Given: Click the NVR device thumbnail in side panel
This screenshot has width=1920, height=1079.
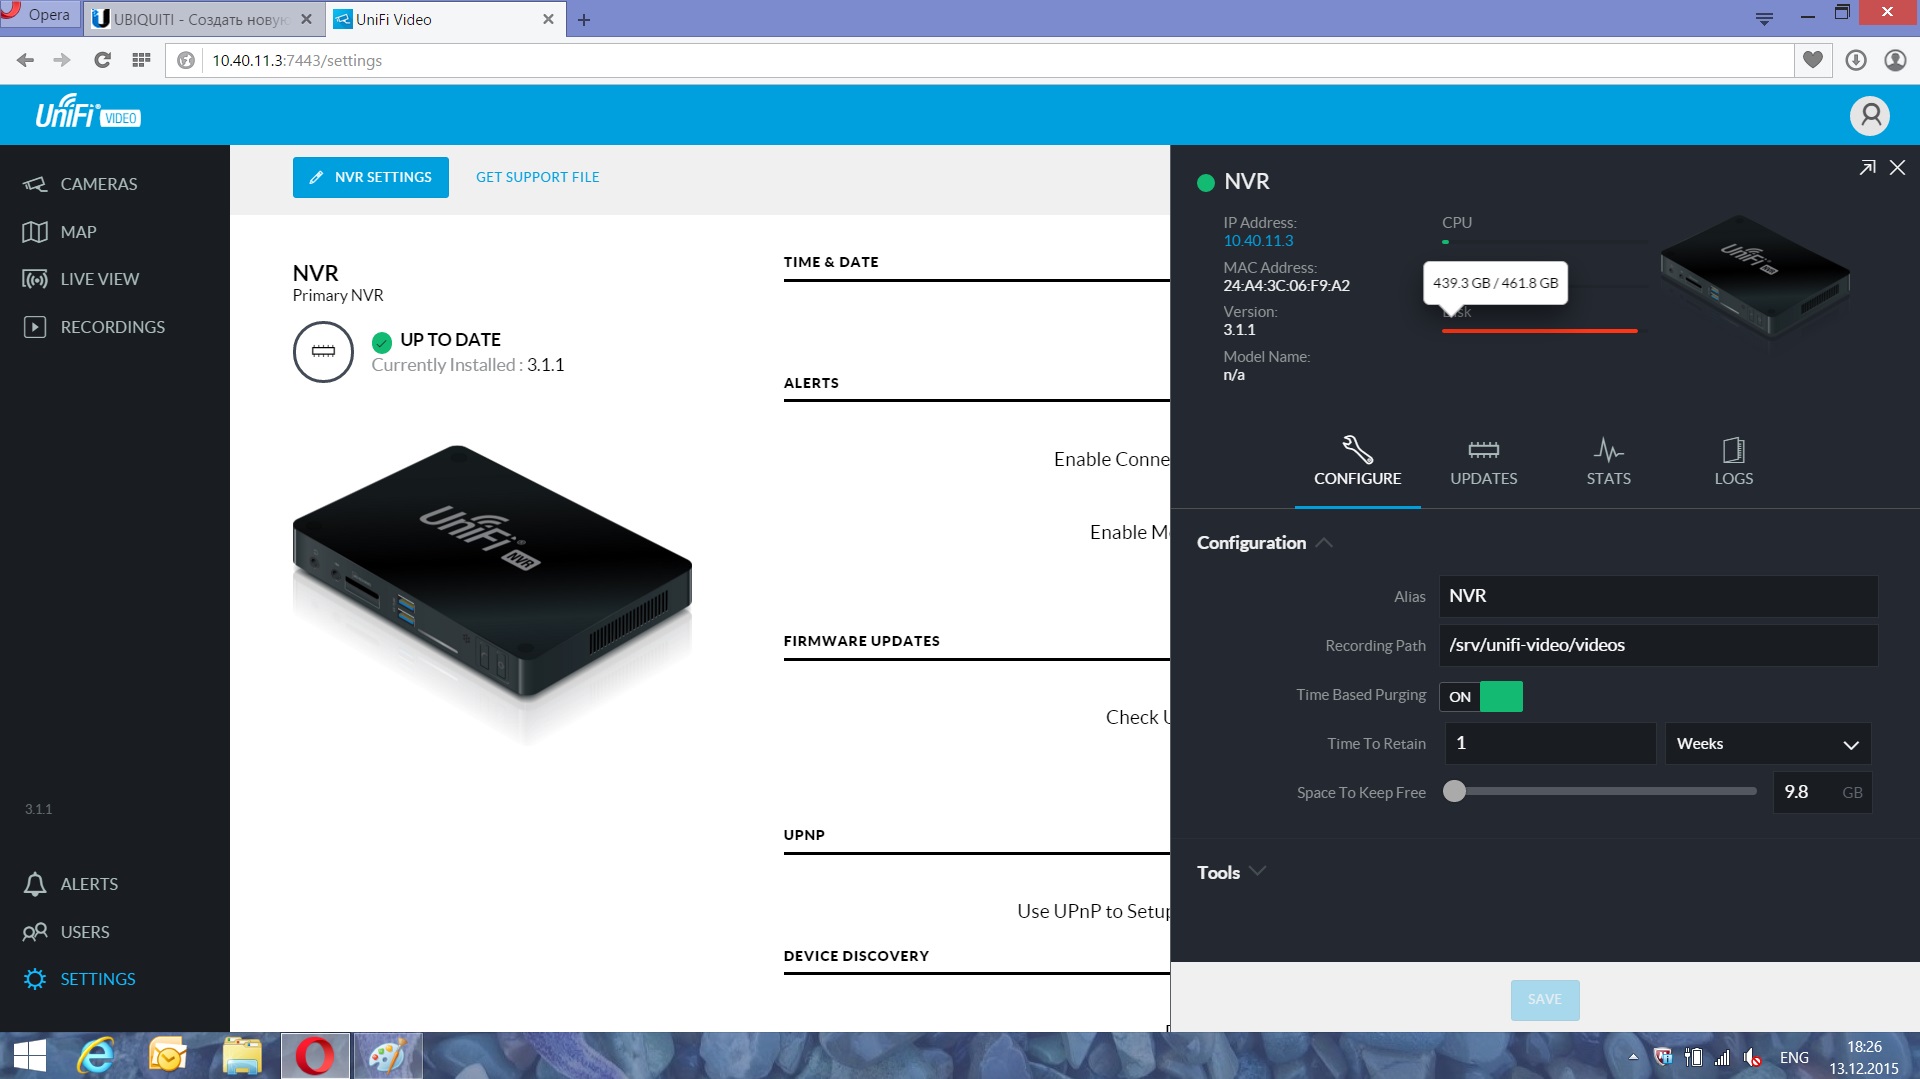Looking at the screenshot, I should point(1754,277).
